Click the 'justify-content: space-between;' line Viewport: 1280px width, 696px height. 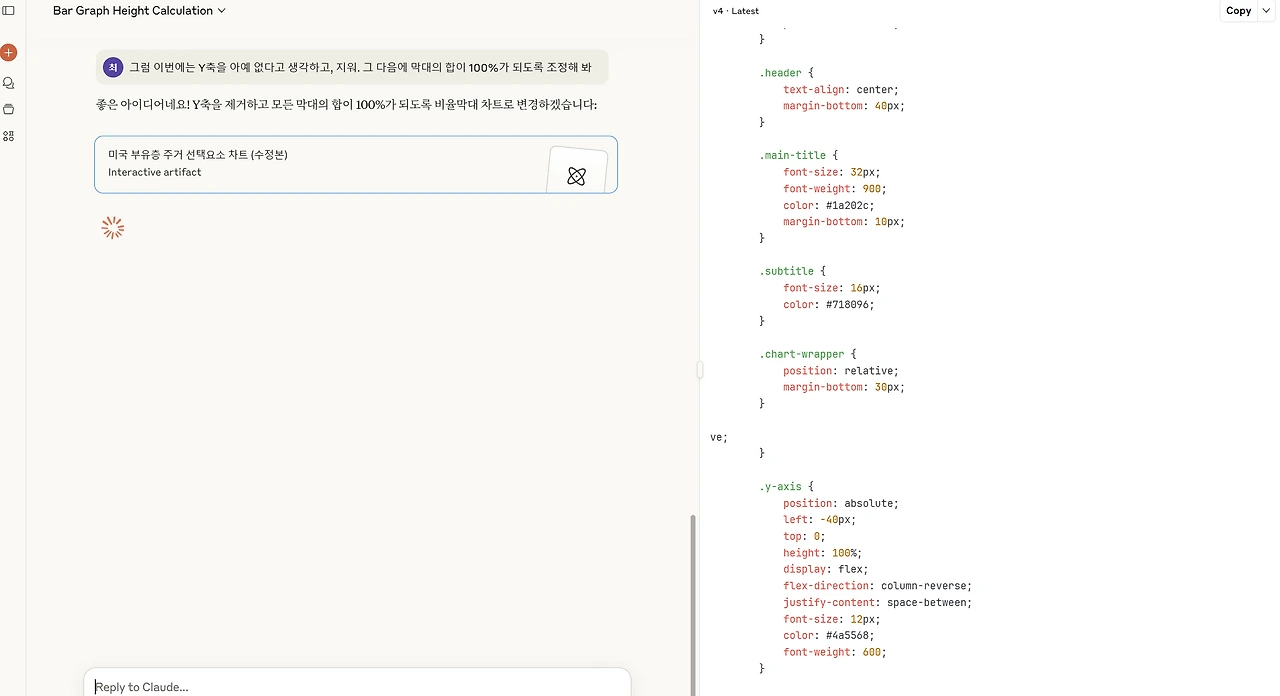pyautogui.click(x=877, y=602)
